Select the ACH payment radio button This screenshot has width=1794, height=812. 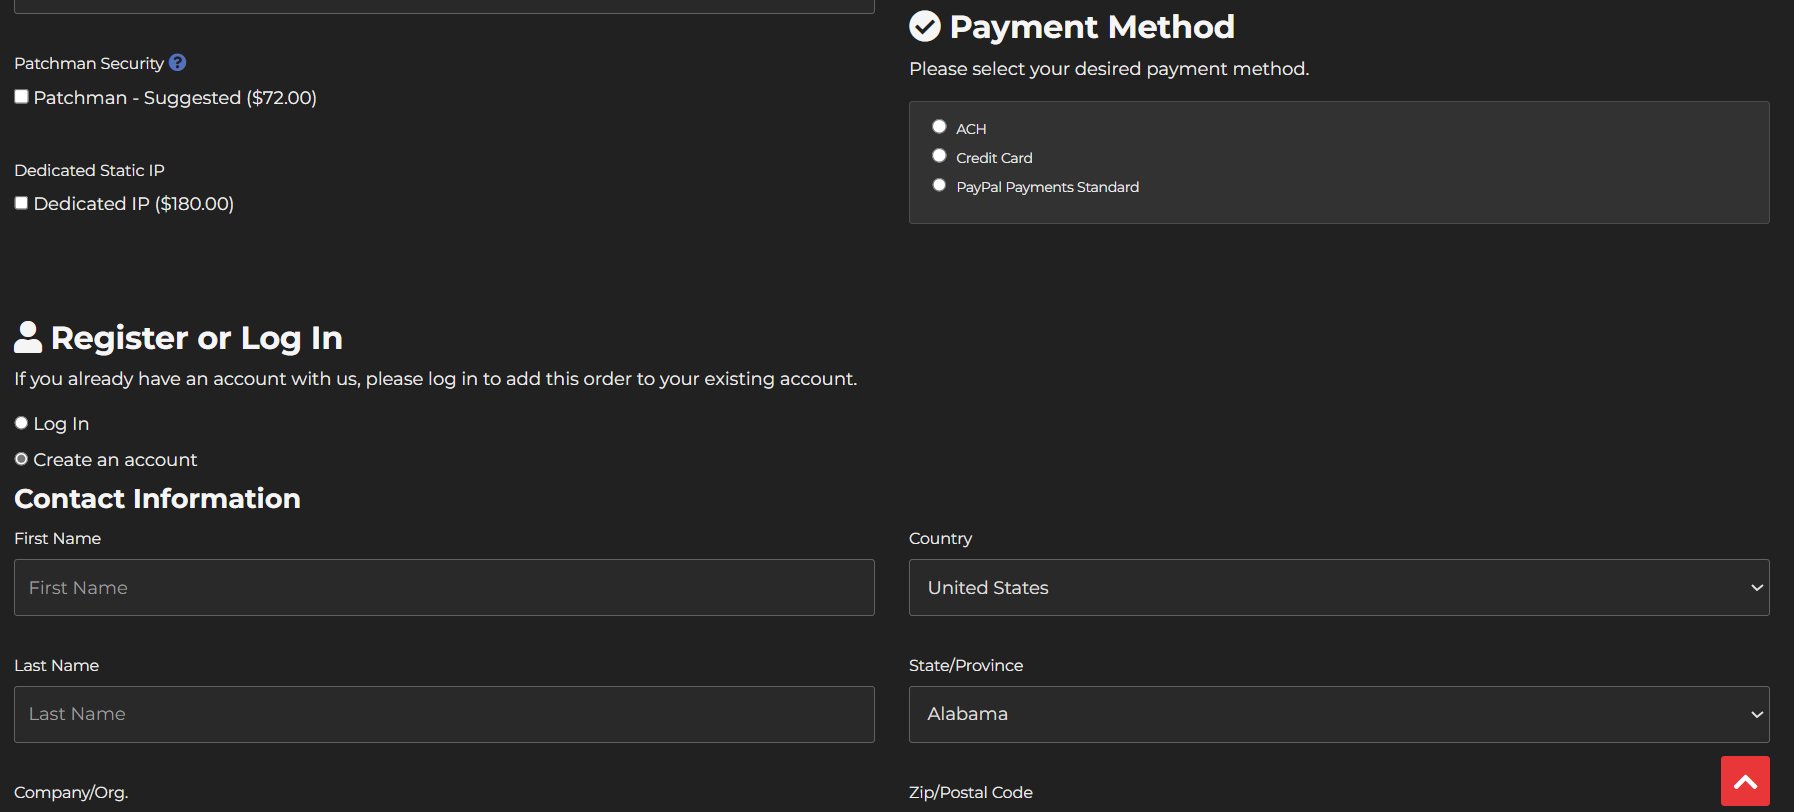(x=939, y=127)
